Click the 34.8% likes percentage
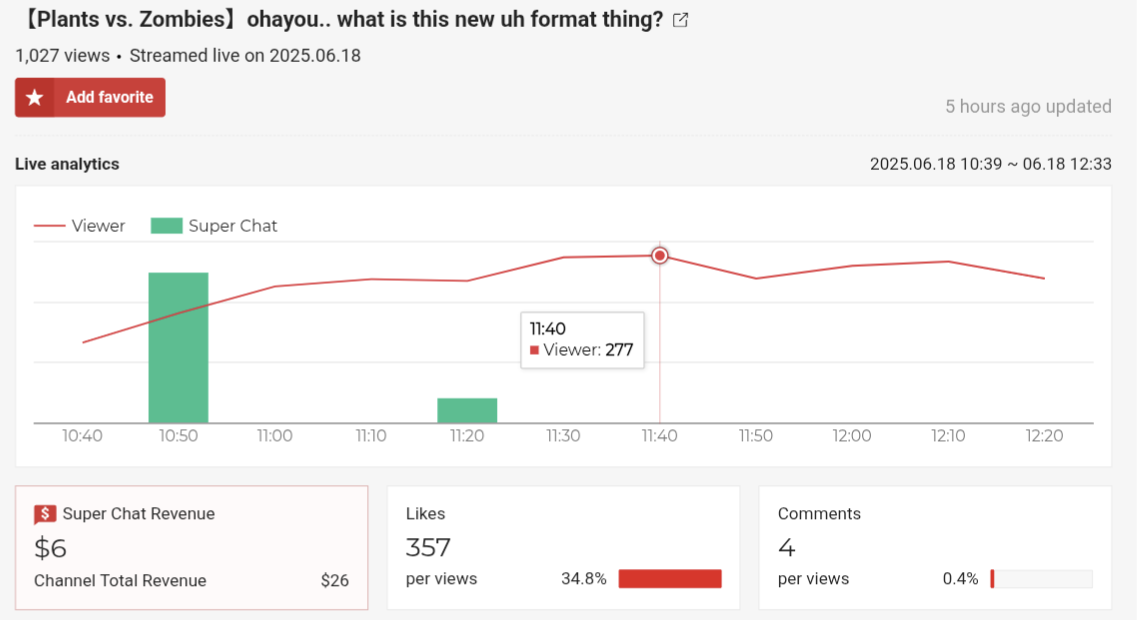Screen dimensions: 1137x620 pos(584,579)
